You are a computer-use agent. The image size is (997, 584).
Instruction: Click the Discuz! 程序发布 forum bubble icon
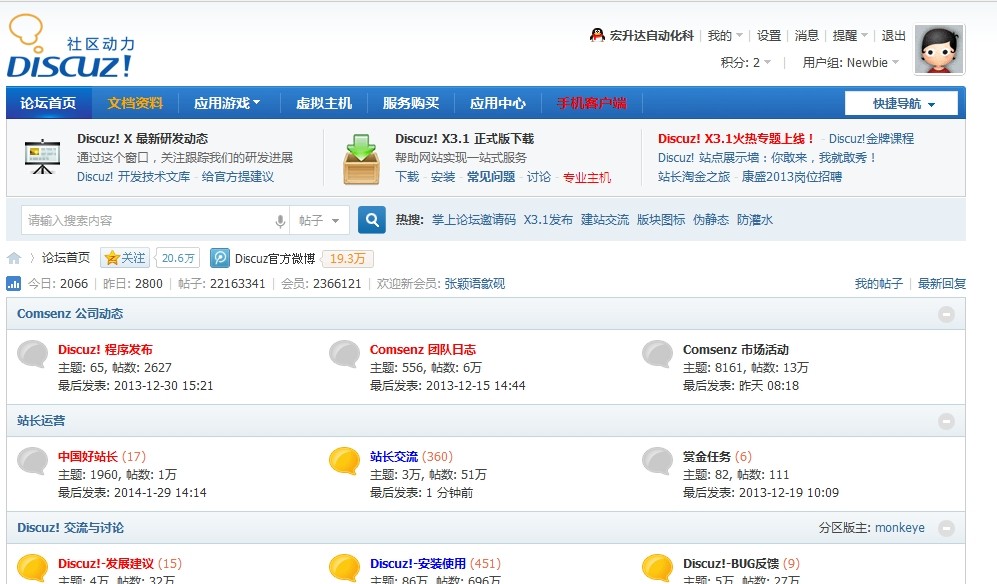pos(32,354)
